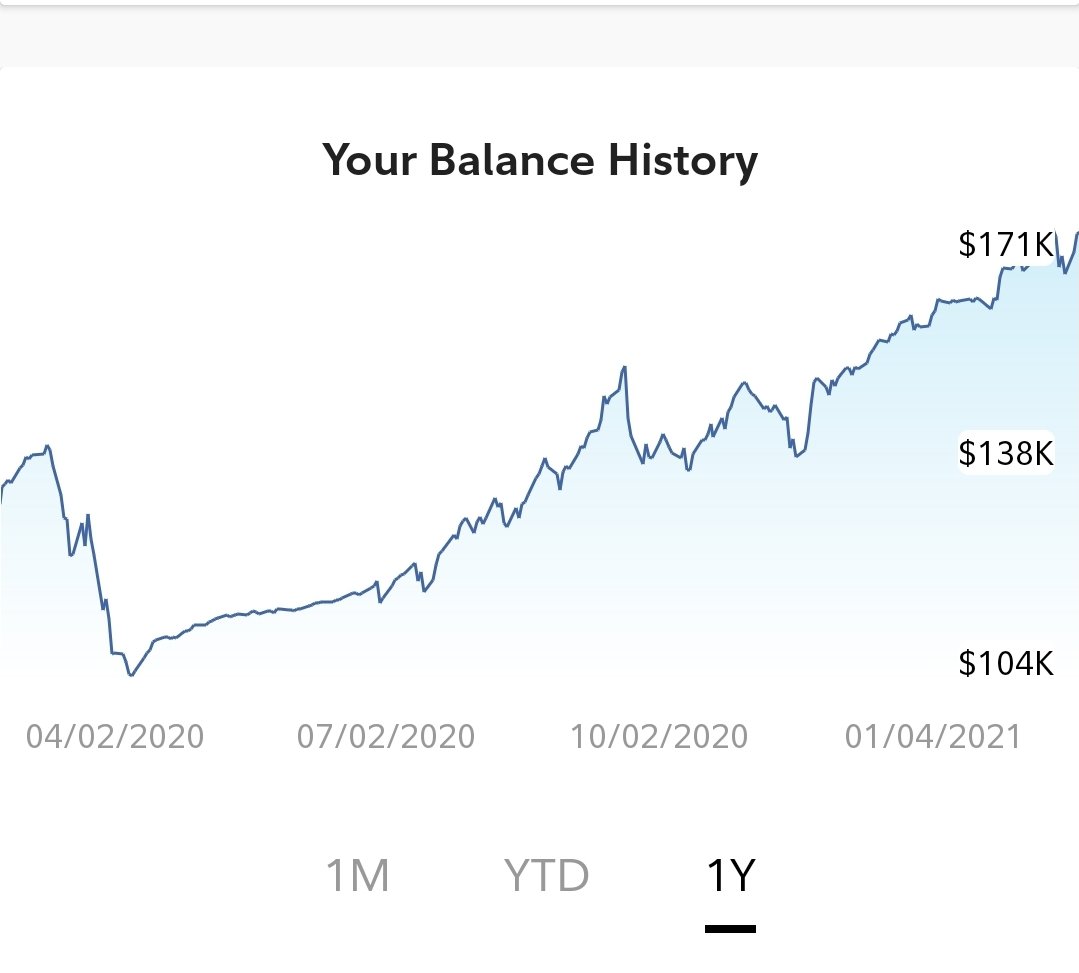Screen dimensions: 1079x973
Task: Click the $171K axis label
Action: (1005, 244)
